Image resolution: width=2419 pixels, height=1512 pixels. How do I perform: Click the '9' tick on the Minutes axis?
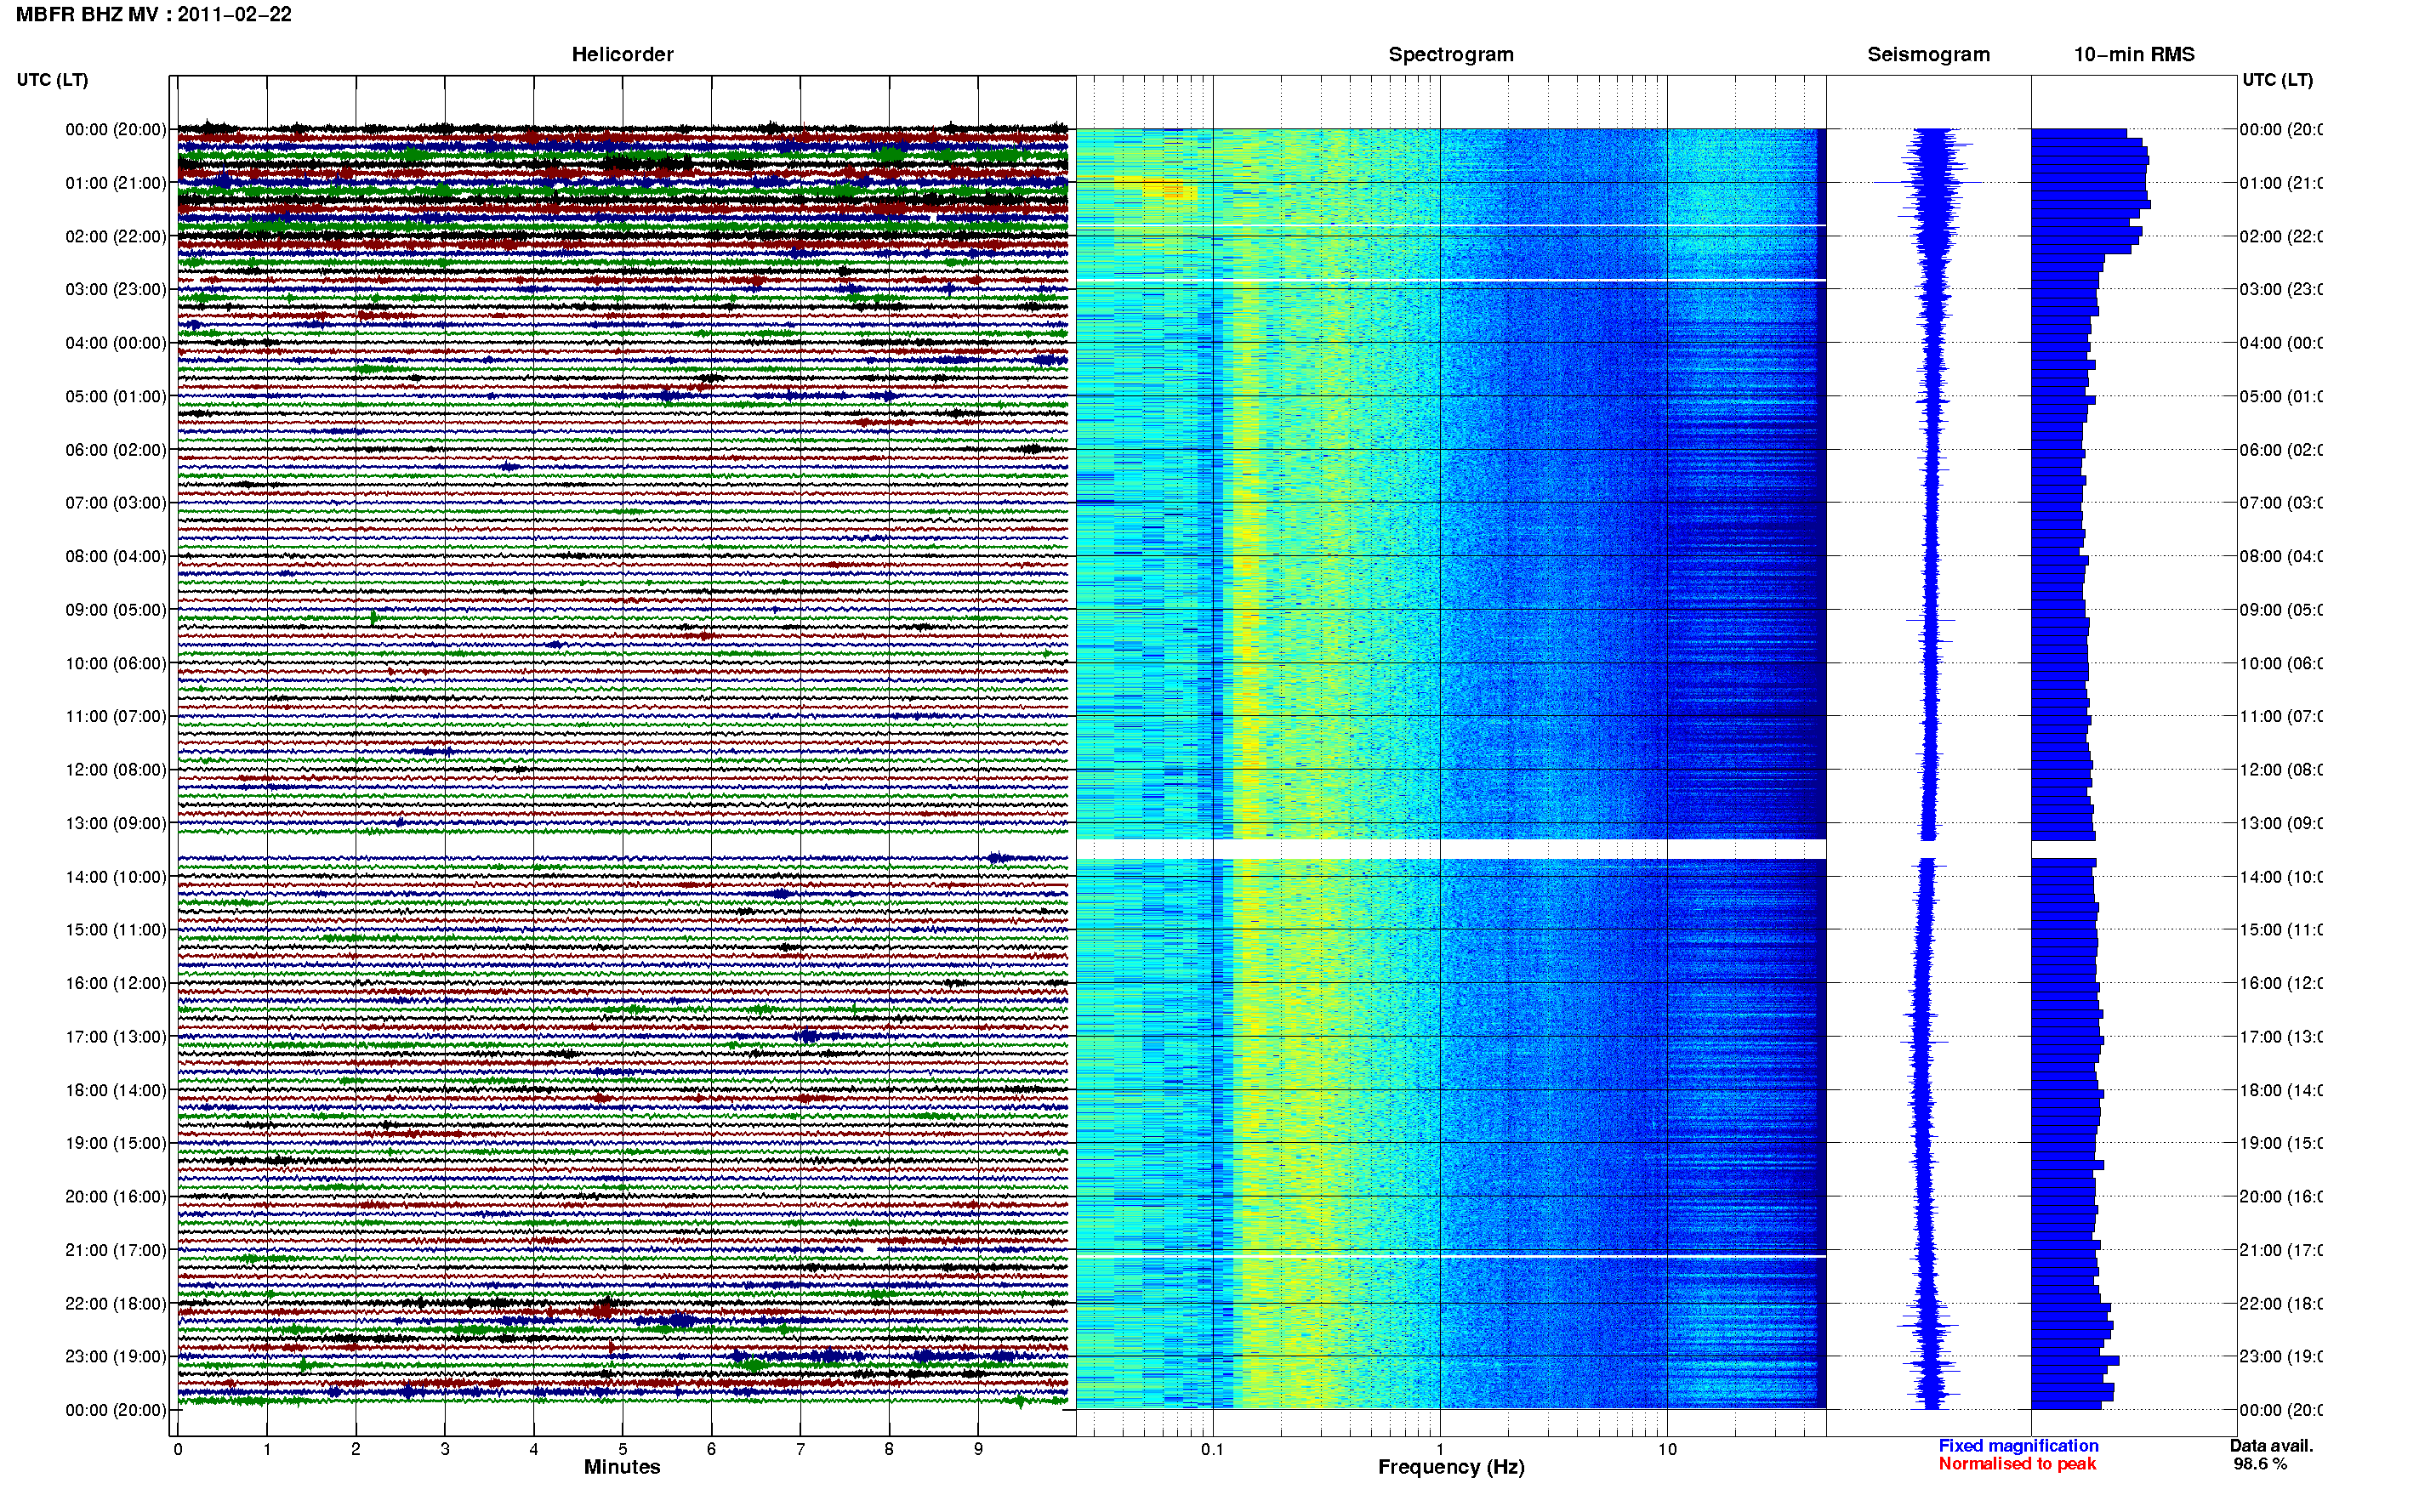978,1449
